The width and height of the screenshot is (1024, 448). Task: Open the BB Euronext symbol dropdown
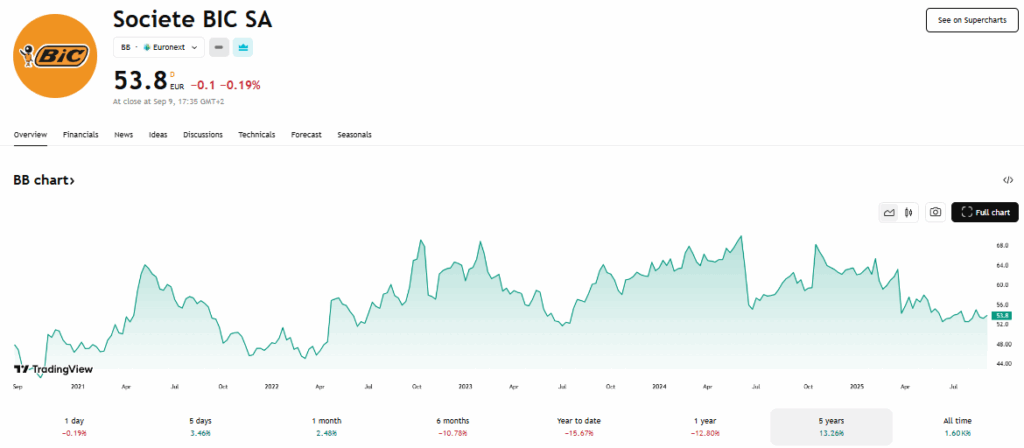click(x=159, y=47)
